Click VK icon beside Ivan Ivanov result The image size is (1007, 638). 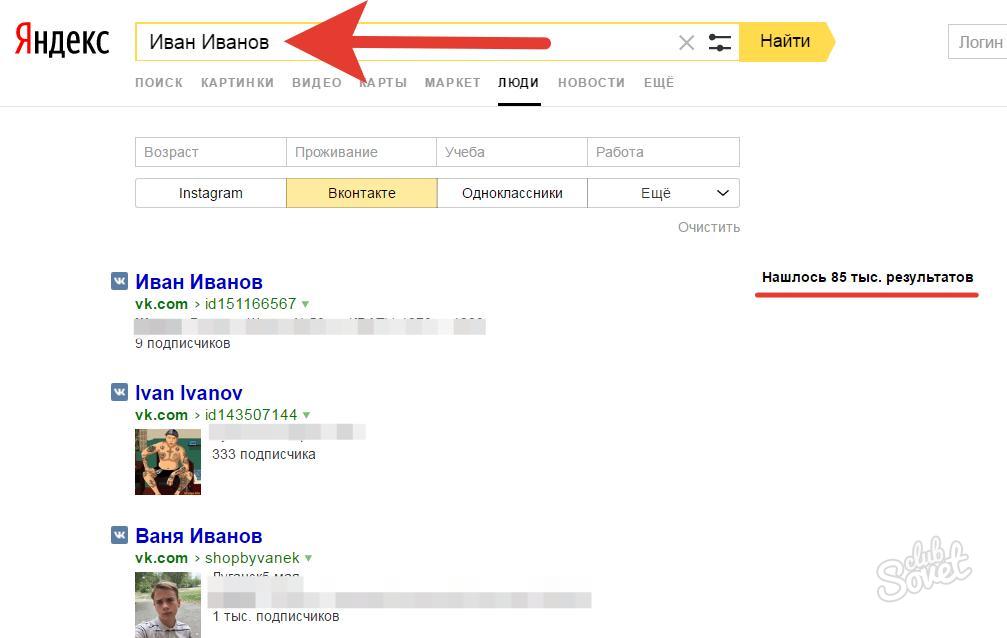pyautogui.click(x=119, y=392)
